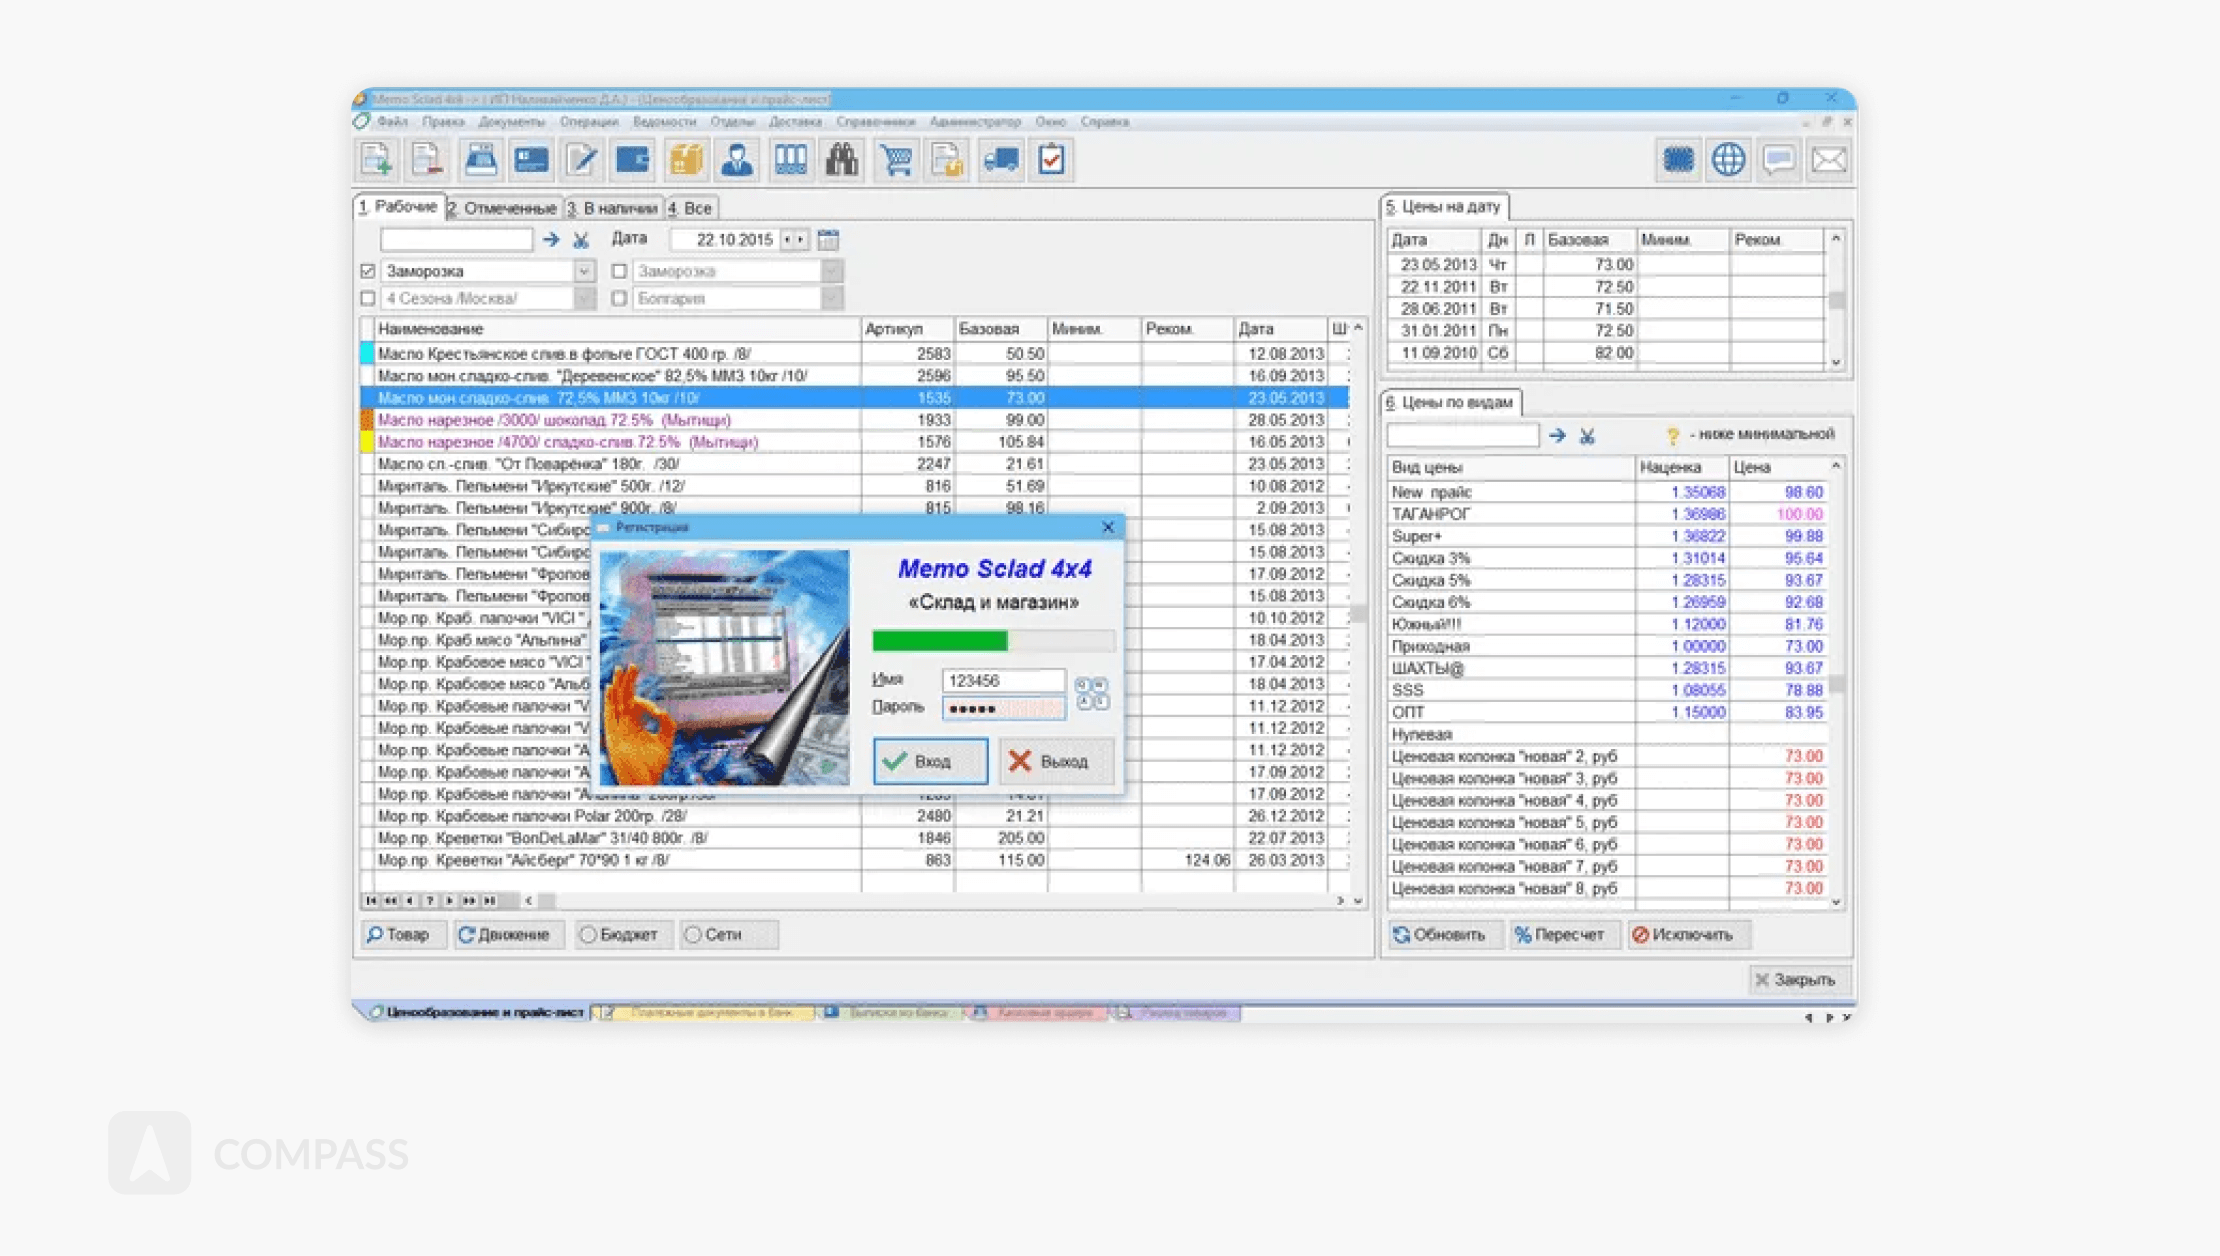Click the clipboard checkmark toolbar icon
Screen dimensions: 2220x1256
pos(1051,160)
